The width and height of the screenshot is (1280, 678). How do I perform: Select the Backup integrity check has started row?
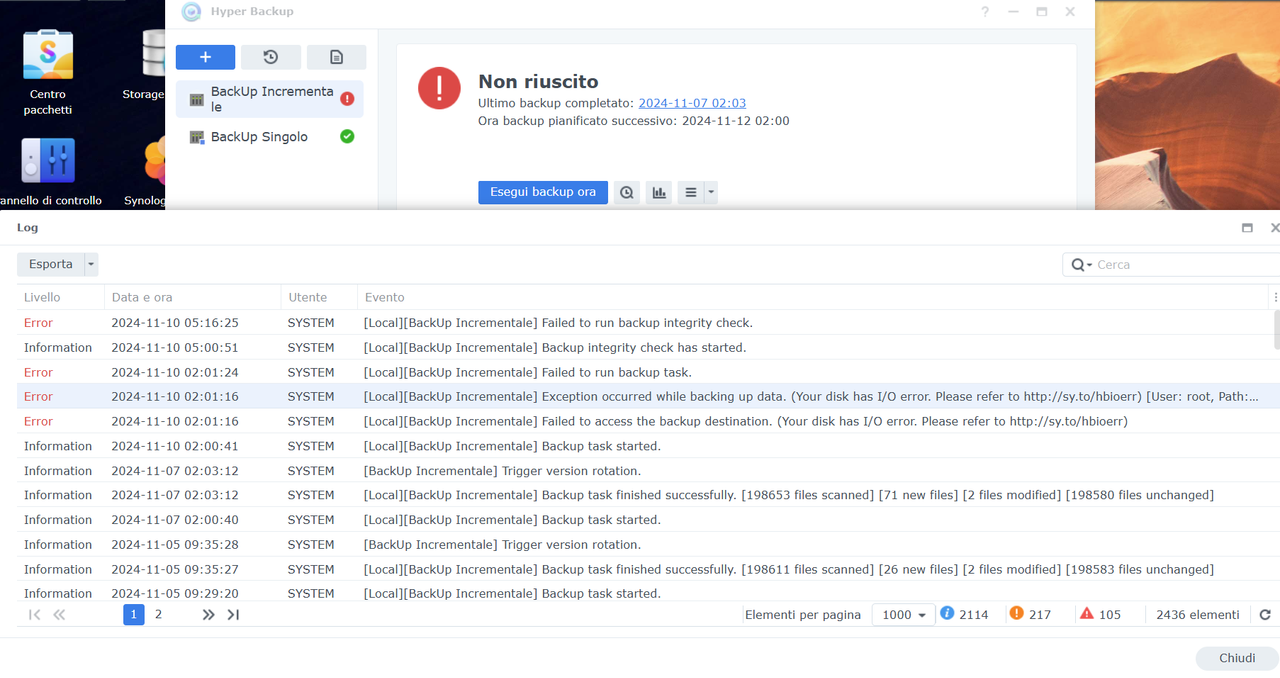point(646,348)
